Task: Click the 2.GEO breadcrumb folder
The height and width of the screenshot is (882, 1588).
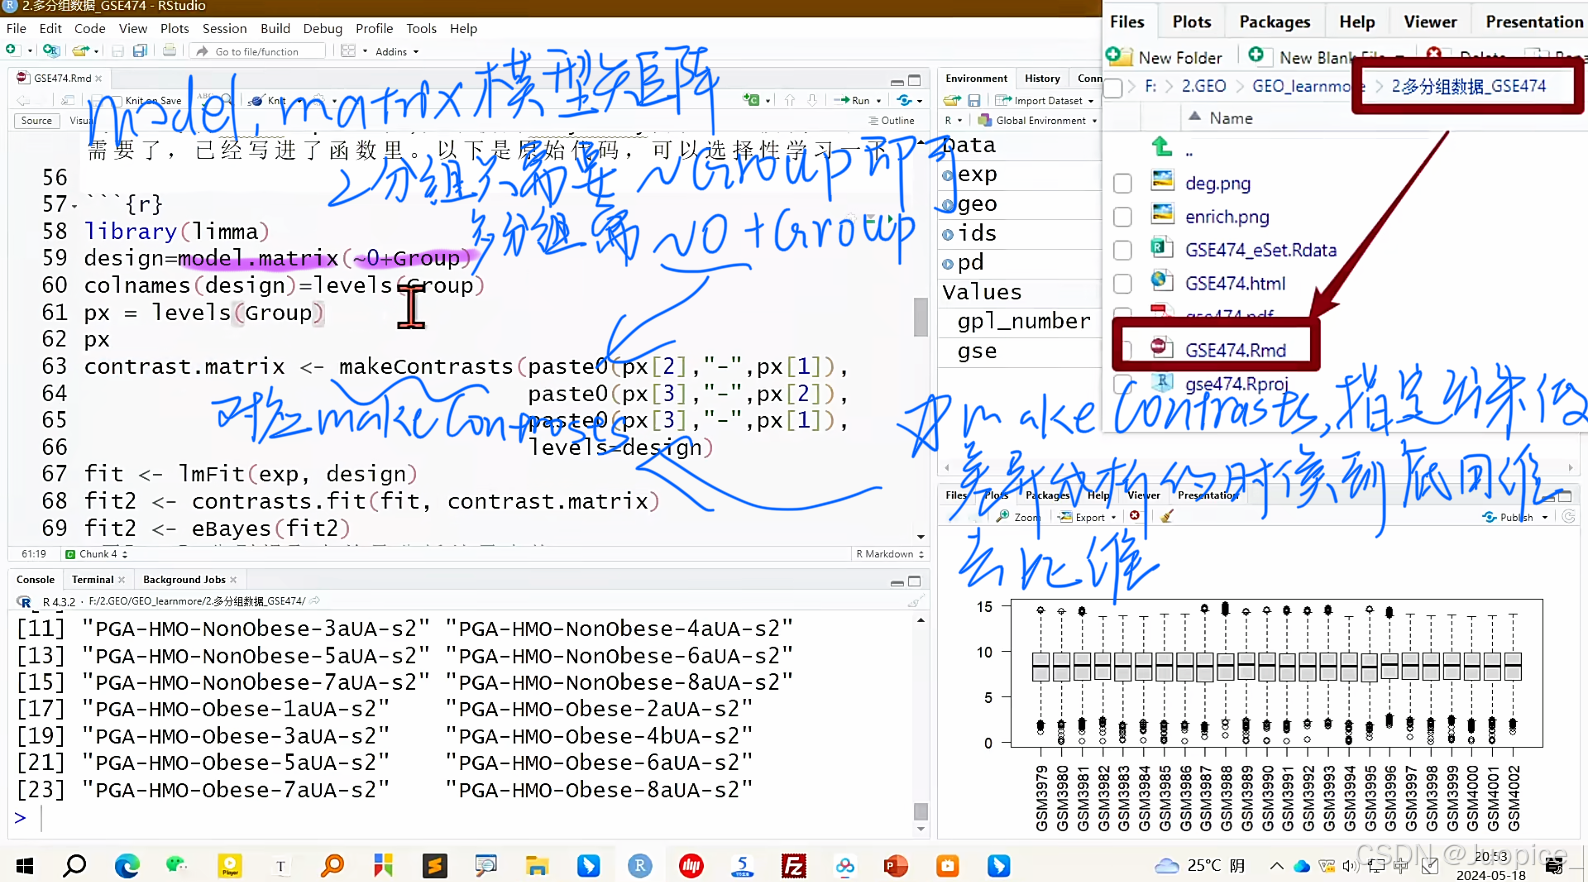Action: tap(1203, 86)
